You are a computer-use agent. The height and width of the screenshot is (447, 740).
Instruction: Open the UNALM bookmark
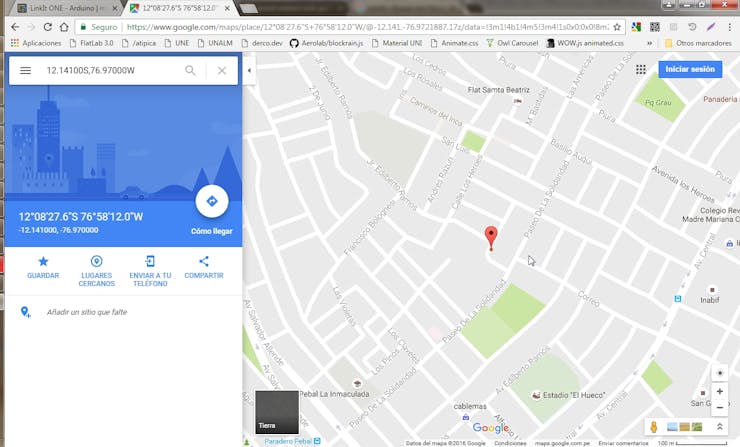pos(215,43)
